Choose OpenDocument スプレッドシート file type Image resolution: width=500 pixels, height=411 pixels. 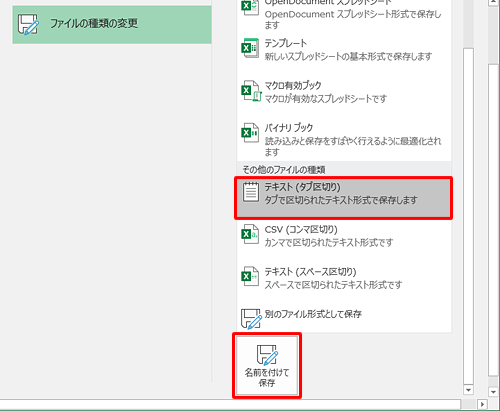(x=344, y=14)
